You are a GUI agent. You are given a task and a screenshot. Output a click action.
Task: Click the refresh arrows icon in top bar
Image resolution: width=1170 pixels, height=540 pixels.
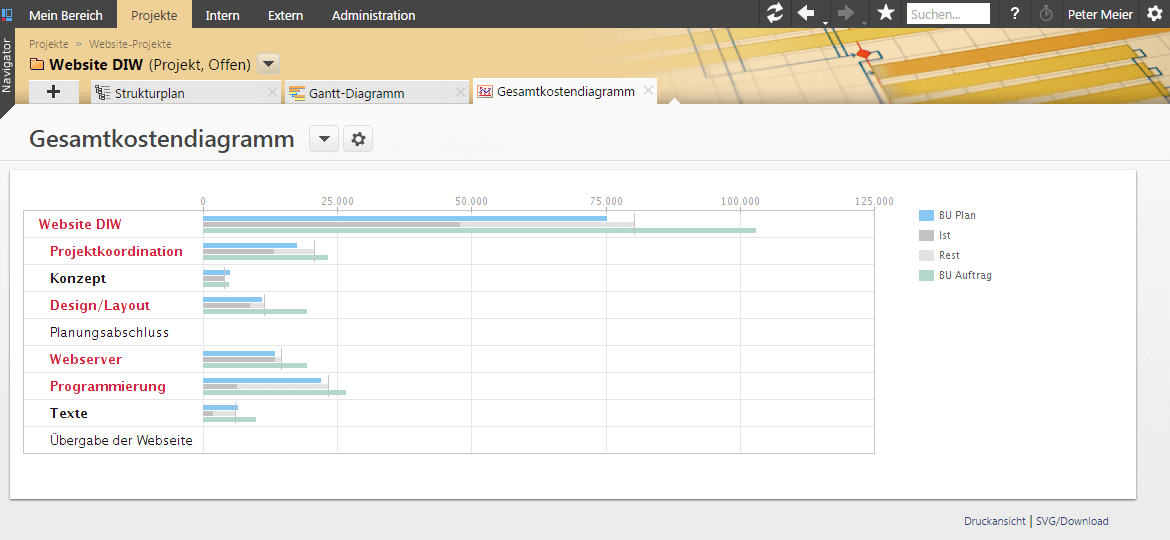tap(775, 13)
